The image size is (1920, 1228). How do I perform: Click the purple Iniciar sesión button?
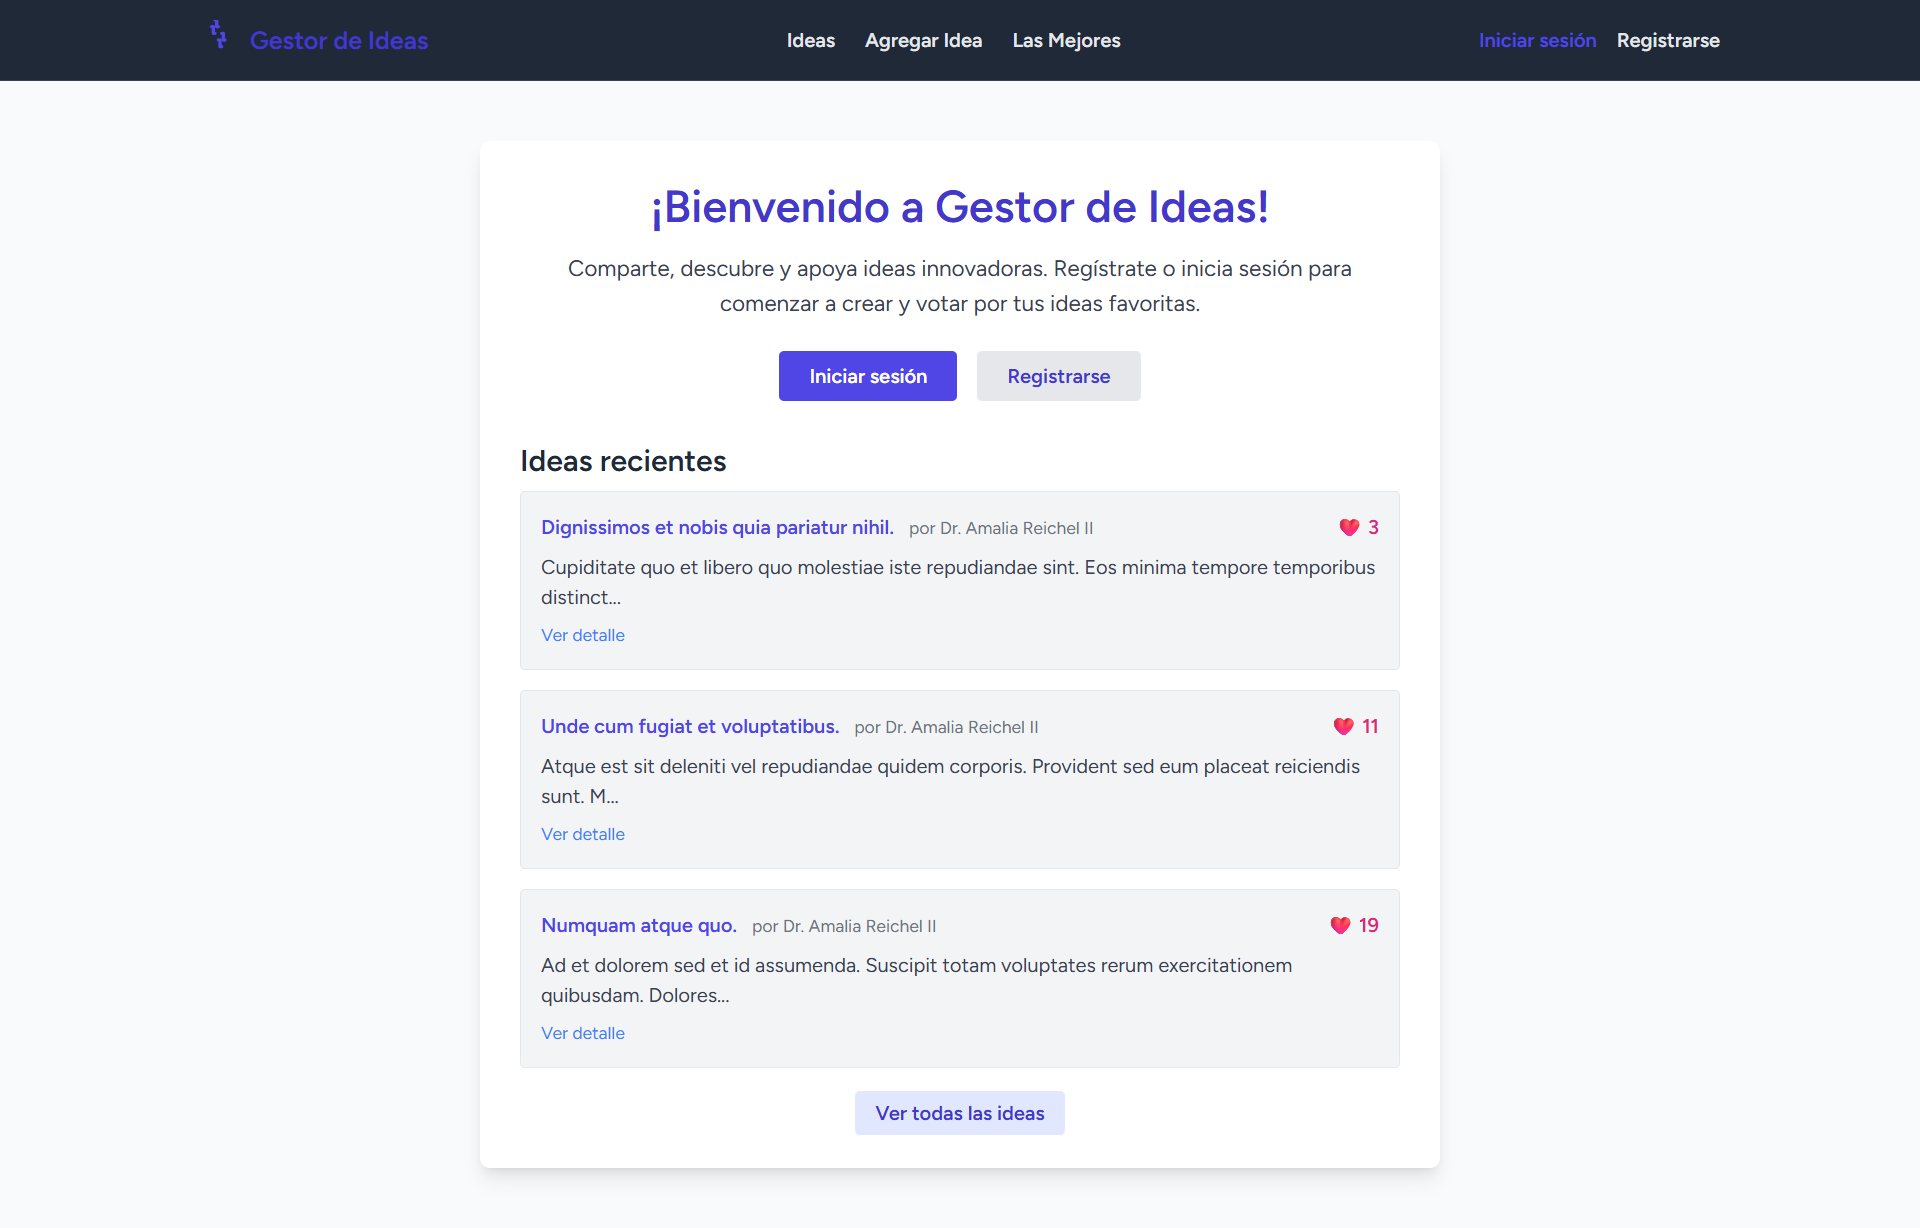point(868,376)
